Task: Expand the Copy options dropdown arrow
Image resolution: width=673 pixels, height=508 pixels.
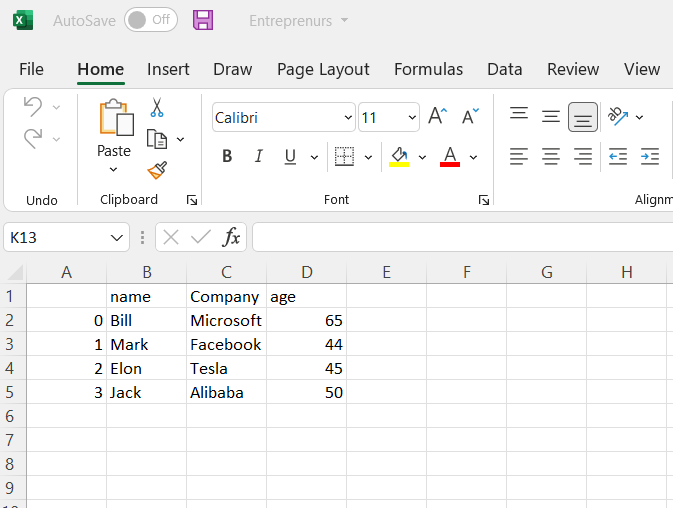Action: pyautogui.click(x=181, y=139)
